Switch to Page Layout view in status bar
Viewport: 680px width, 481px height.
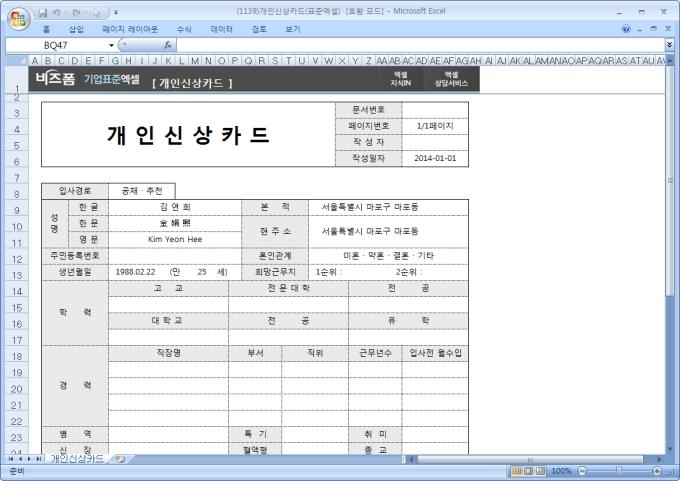tap(528, 471)
